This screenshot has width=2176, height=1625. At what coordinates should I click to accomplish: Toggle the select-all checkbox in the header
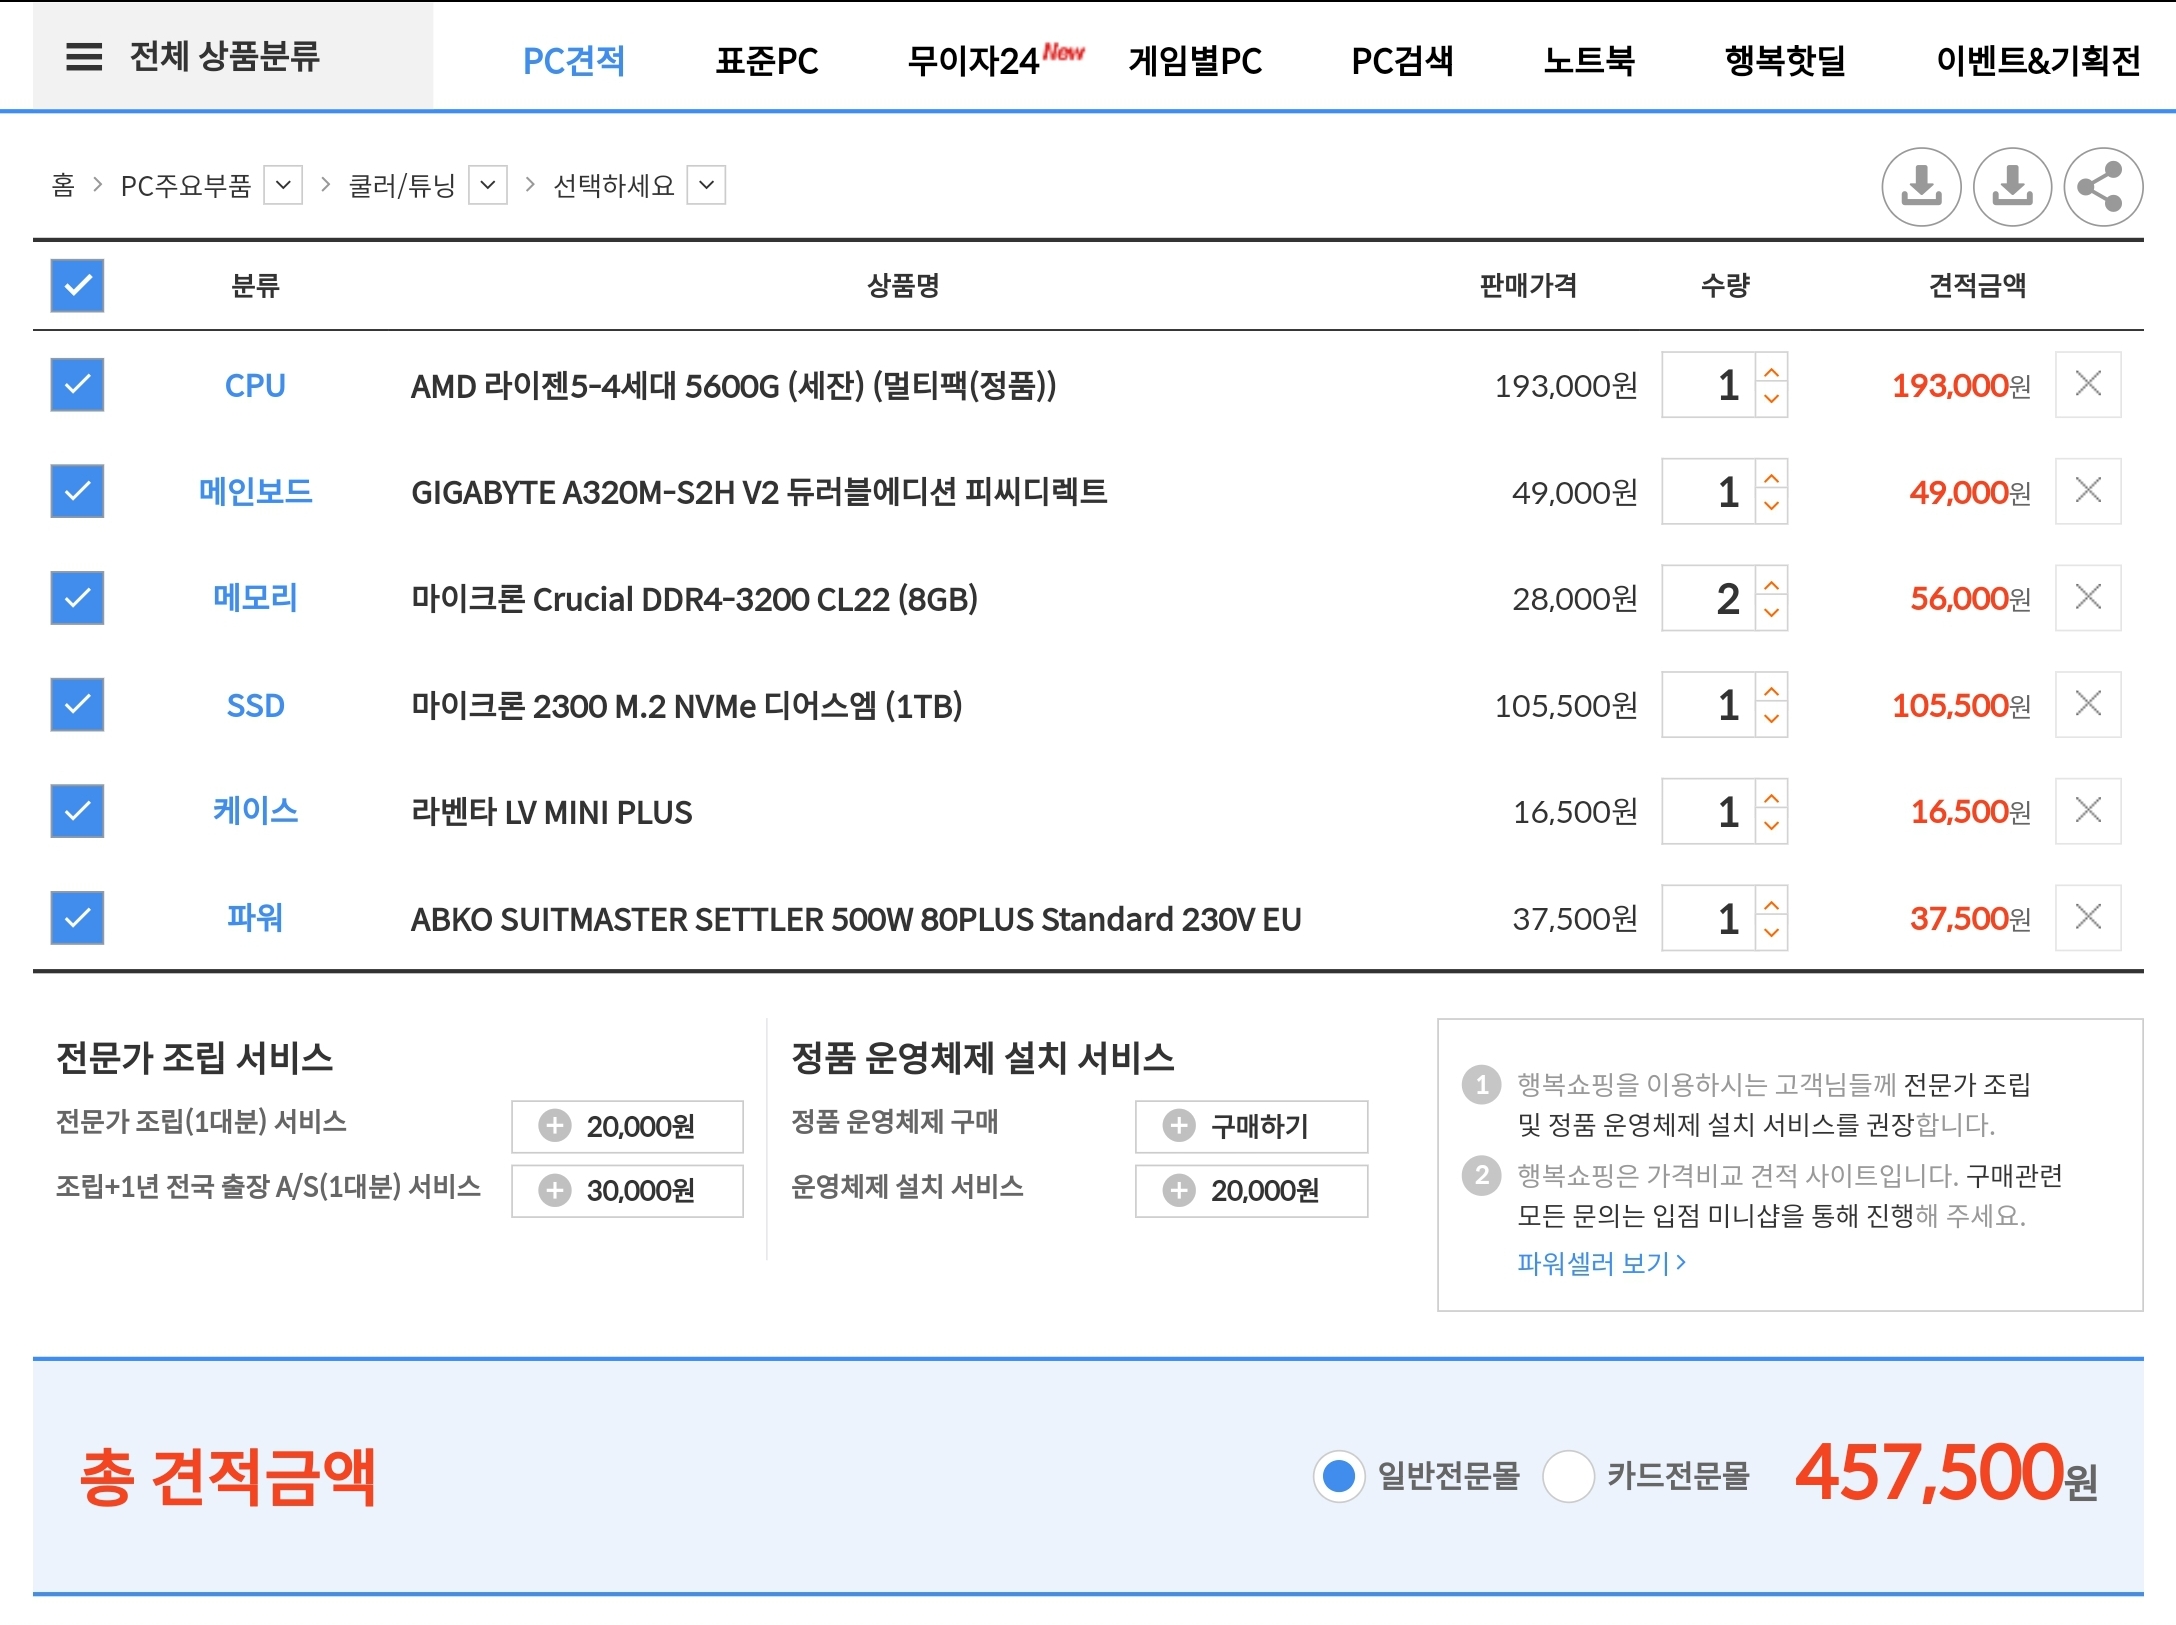click(x=77, y=286)
